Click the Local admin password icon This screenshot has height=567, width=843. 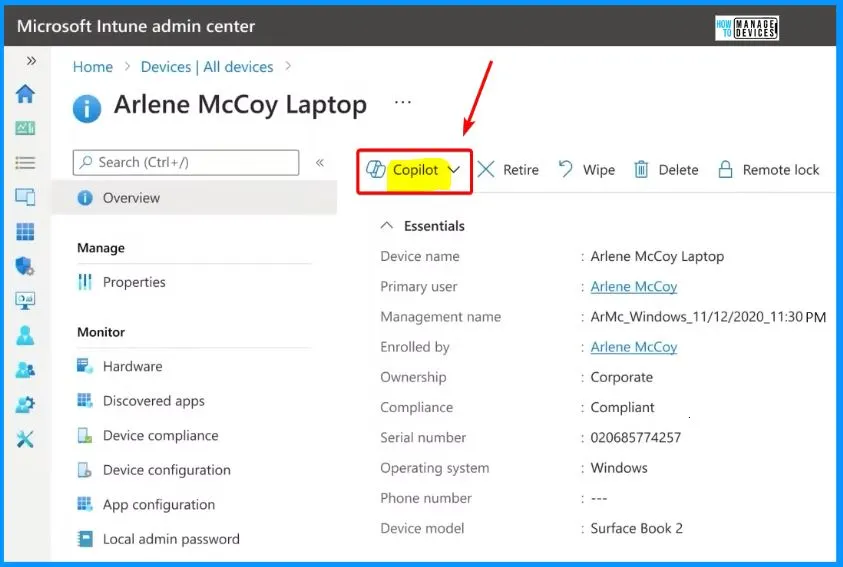(85, 539)
